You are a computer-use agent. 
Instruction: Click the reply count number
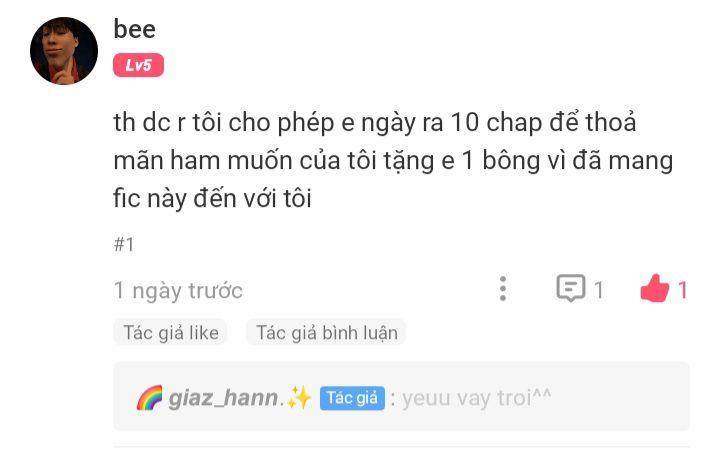(598, 290)
